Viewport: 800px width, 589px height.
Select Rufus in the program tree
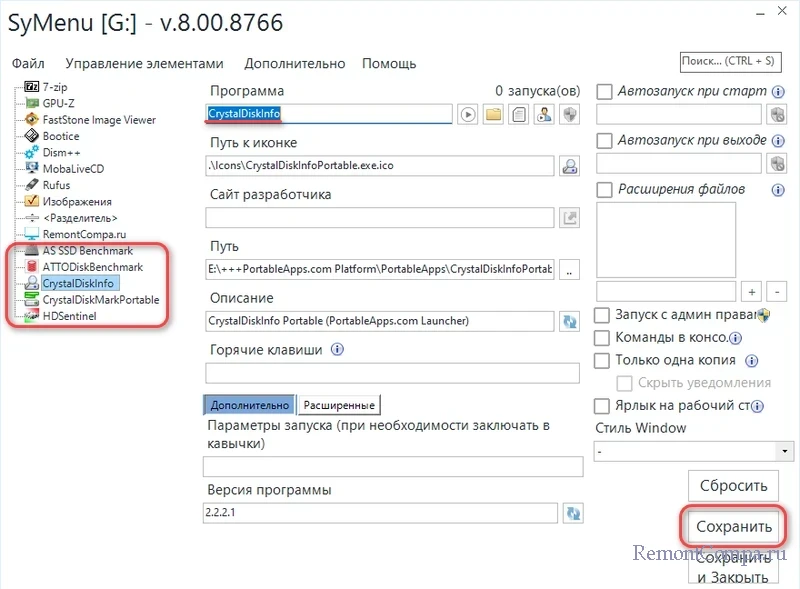click(x=56, y=185)
